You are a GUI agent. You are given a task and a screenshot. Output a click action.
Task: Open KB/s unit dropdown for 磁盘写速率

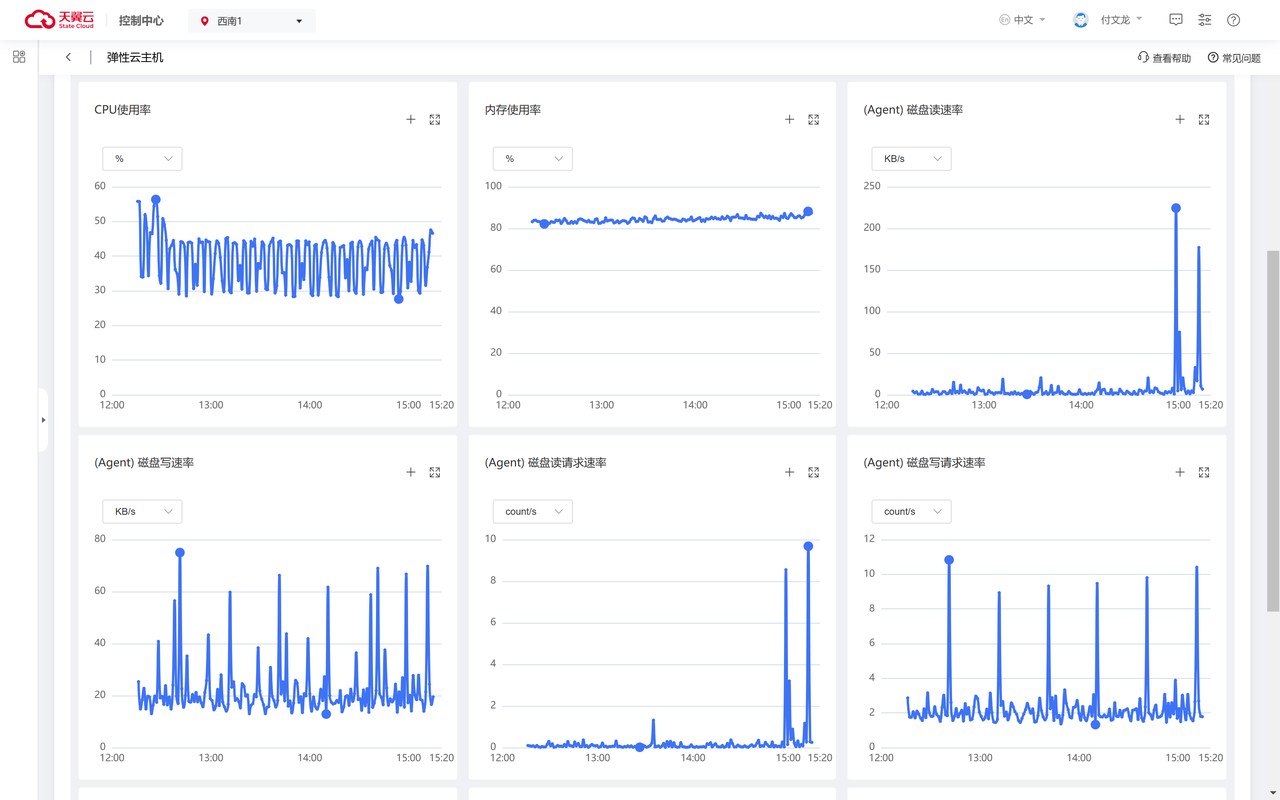(x=142, y=511)
